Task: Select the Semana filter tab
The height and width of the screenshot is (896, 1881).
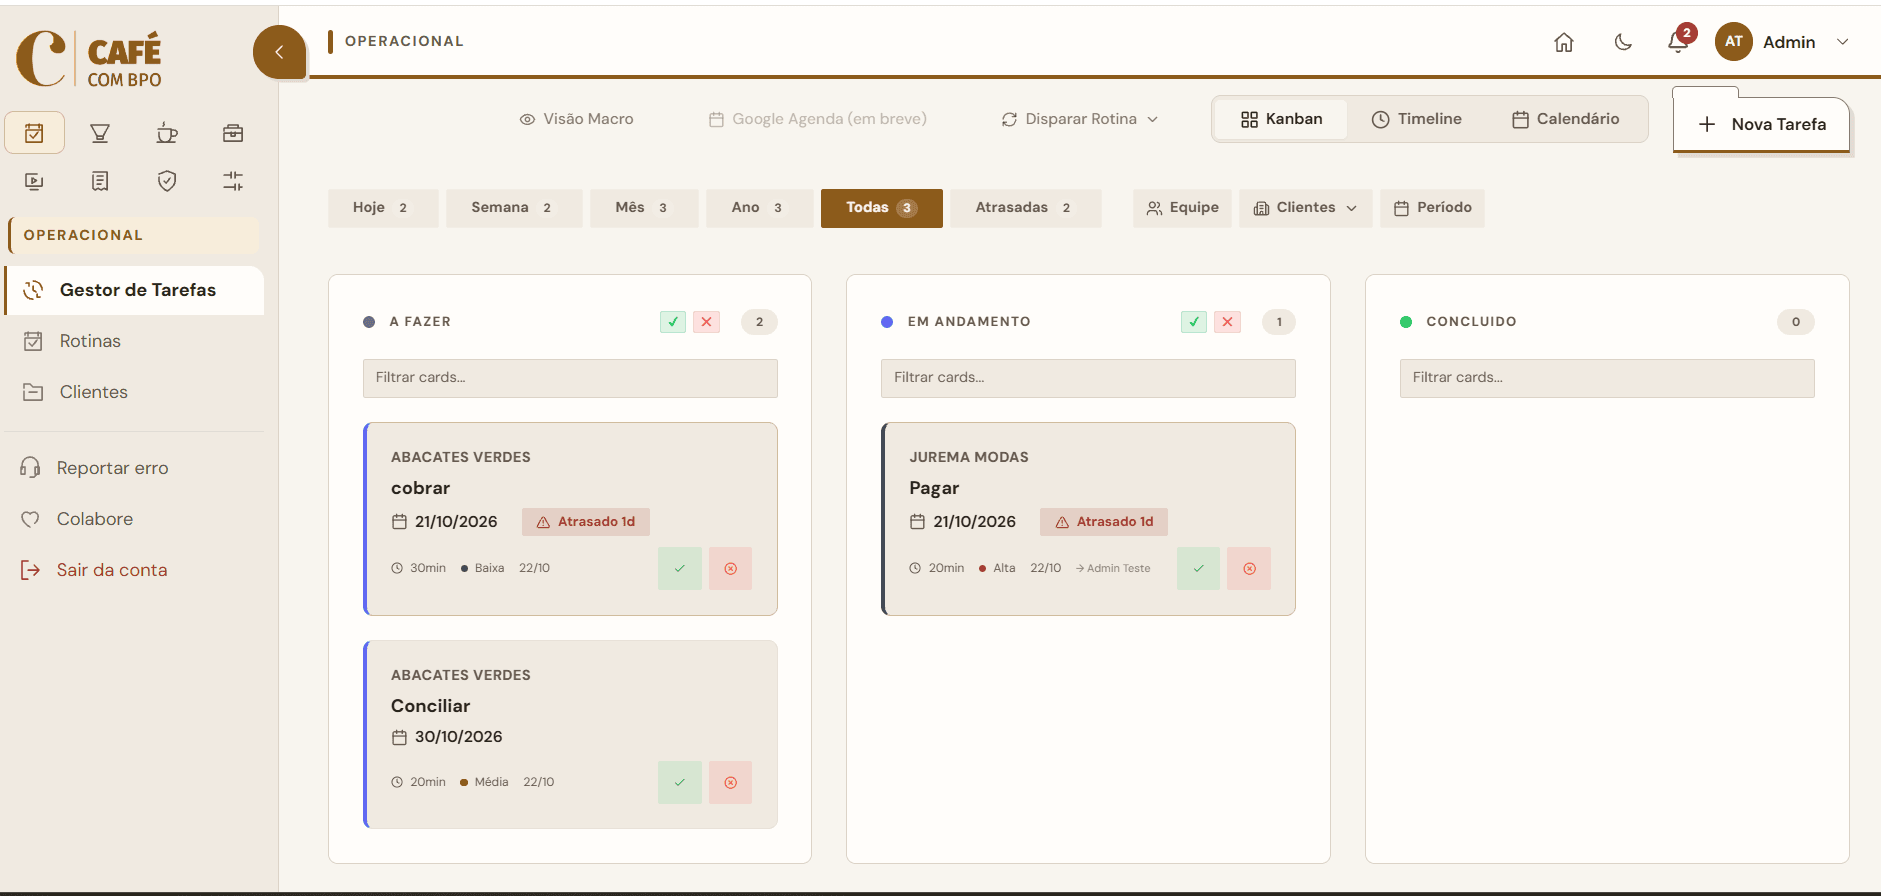Action: (x=514, y=208)
